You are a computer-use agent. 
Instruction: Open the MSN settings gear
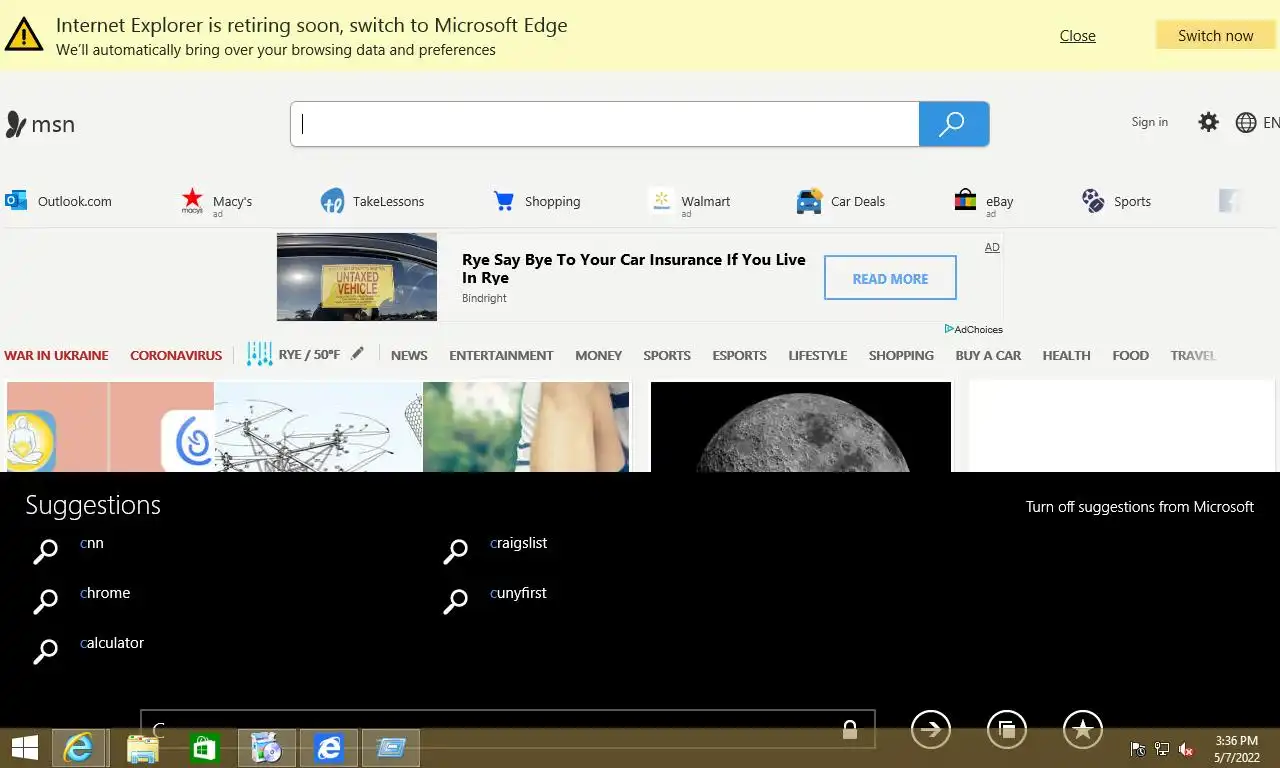[x=1208, y=122]
